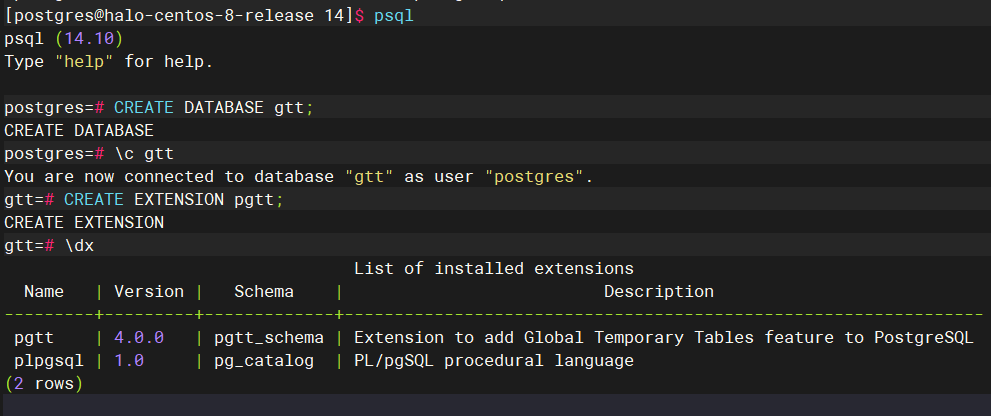Click the pgtt_schema cell
This screenshot has width=991, height=416.
pos(269,338)
